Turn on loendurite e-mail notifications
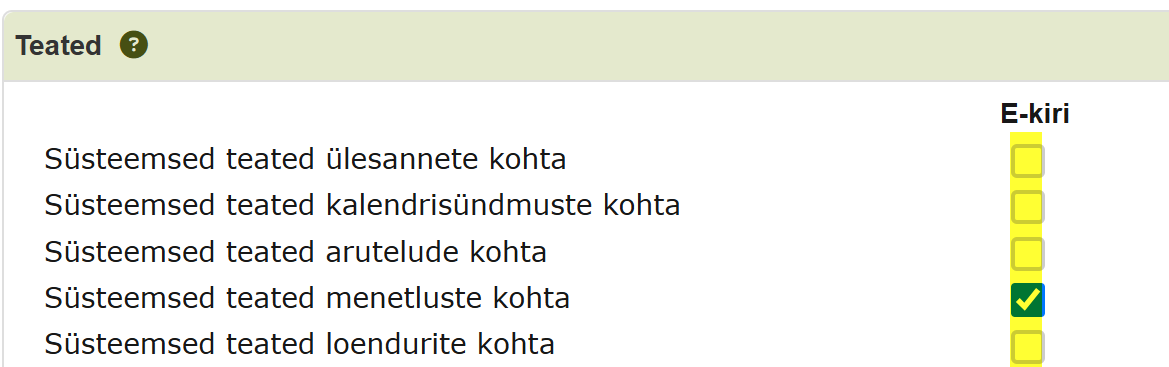 [1027, 347]
